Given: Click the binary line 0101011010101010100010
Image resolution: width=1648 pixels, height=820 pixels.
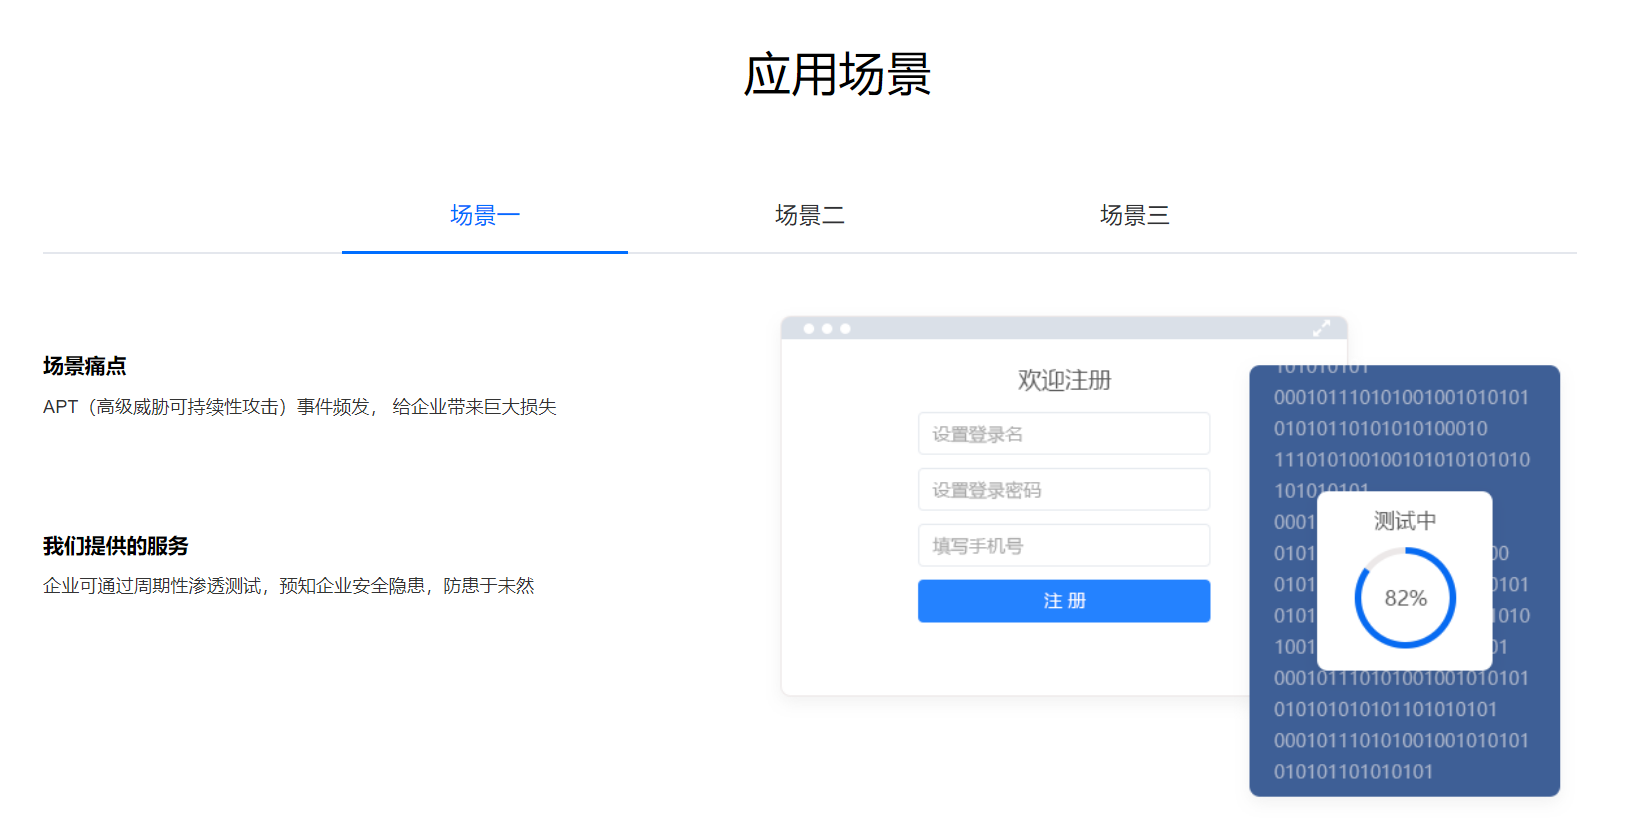Looking at the screenshot, I should click(x=1381, y=429).
